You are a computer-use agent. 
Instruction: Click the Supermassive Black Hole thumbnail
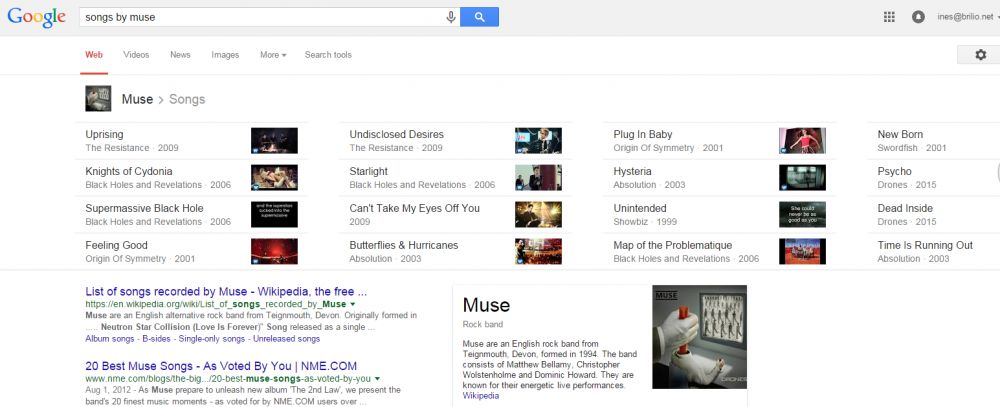coord(274,215)
